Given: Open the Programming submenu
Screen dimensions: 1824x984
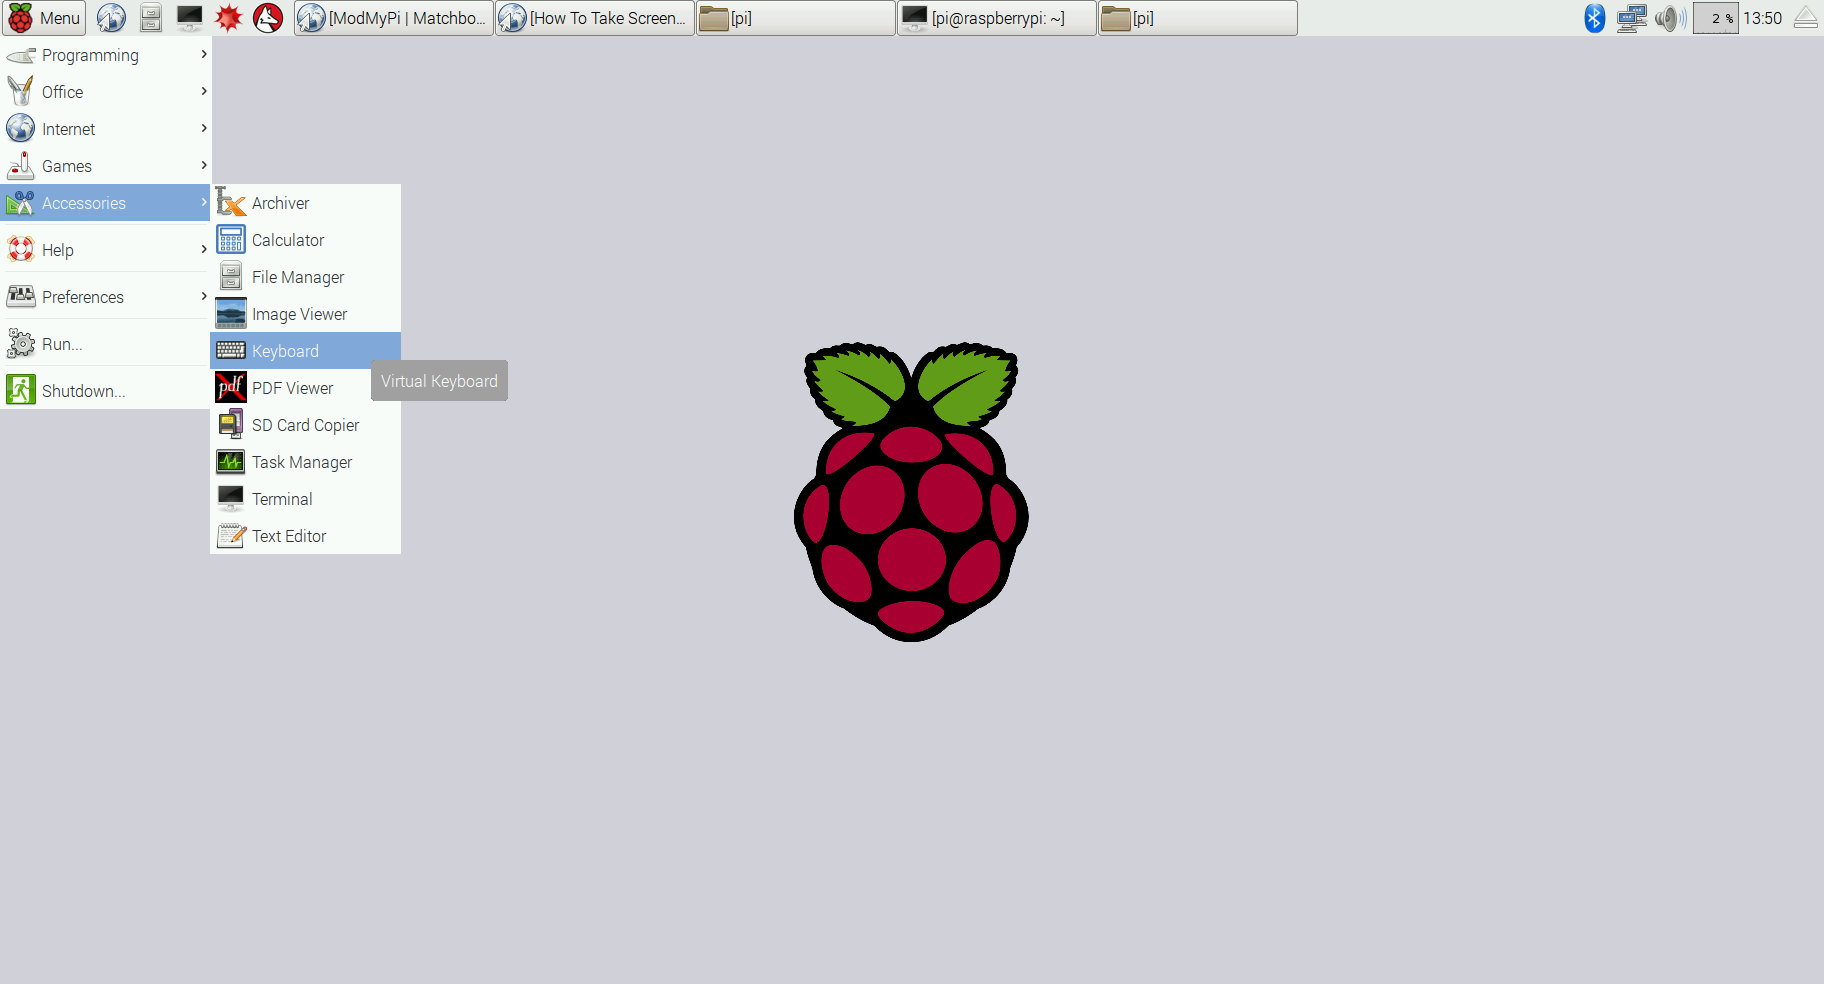Looking at the screenshot, I should tap(105, 55).
